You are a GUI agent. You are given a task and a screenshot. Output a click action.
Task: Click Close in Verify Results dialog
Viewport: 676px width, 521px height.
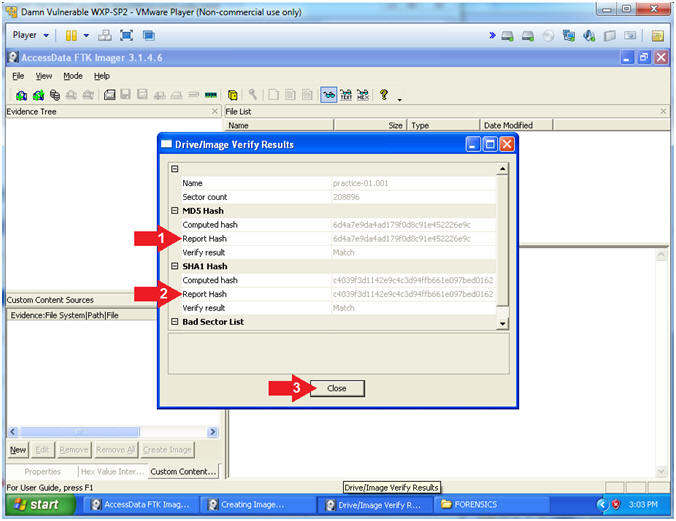337,388
